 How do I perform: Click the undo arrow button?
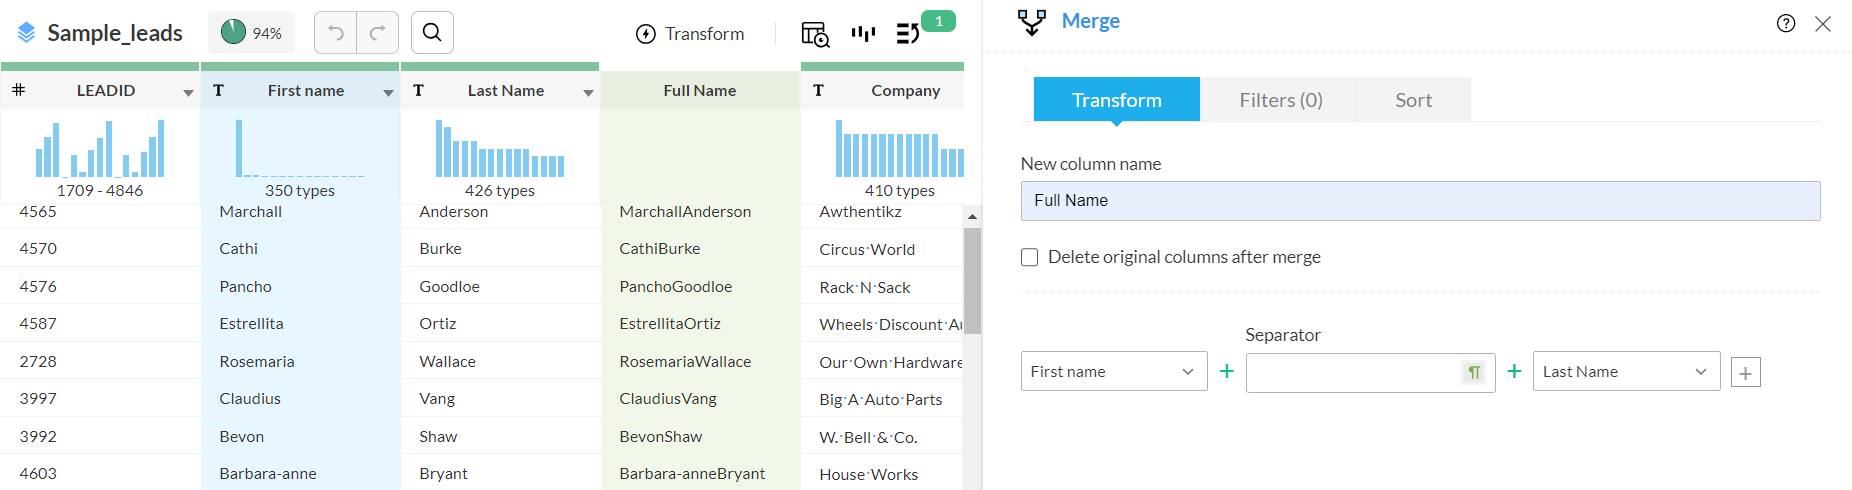point(336,33)
